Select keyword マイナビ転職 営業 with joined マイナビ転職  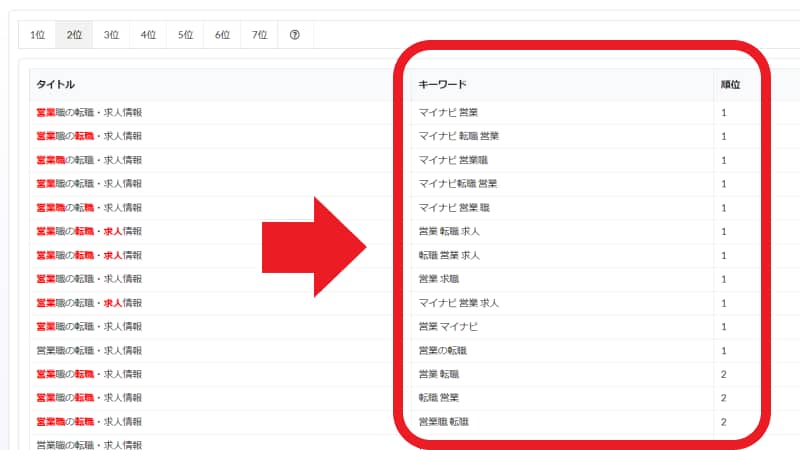(x=458, y=184)
